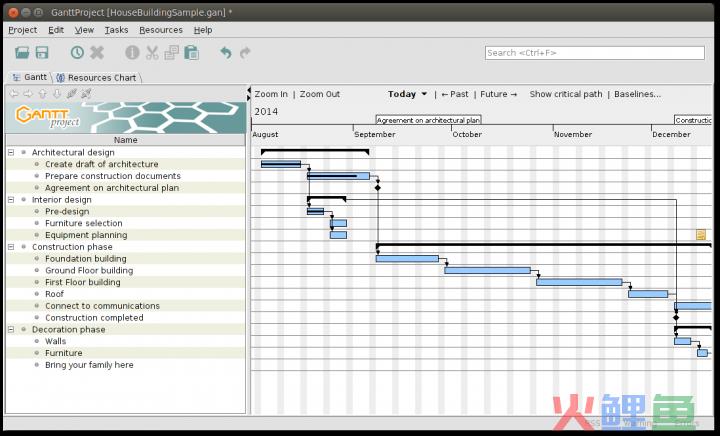This screenshot has height=436, width=720.
Task: Select the Pre-design task row
Action: pos(125,212)
